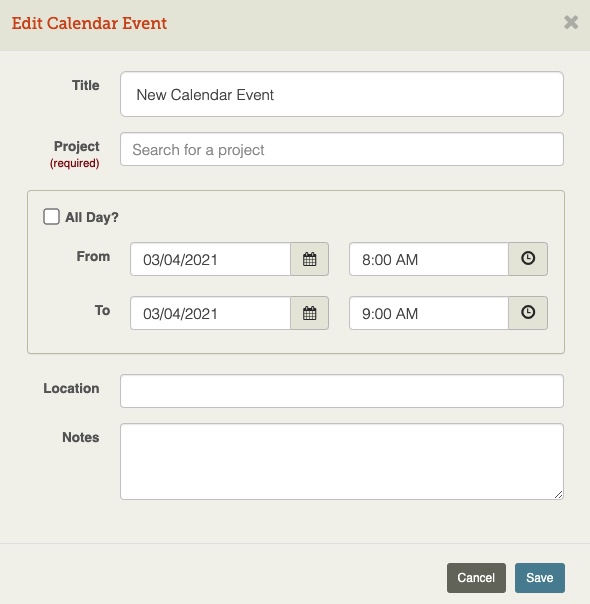Click the To date field 03/04/2021
Viewport: 590px width, 604px height.
(x=210, y=313)
